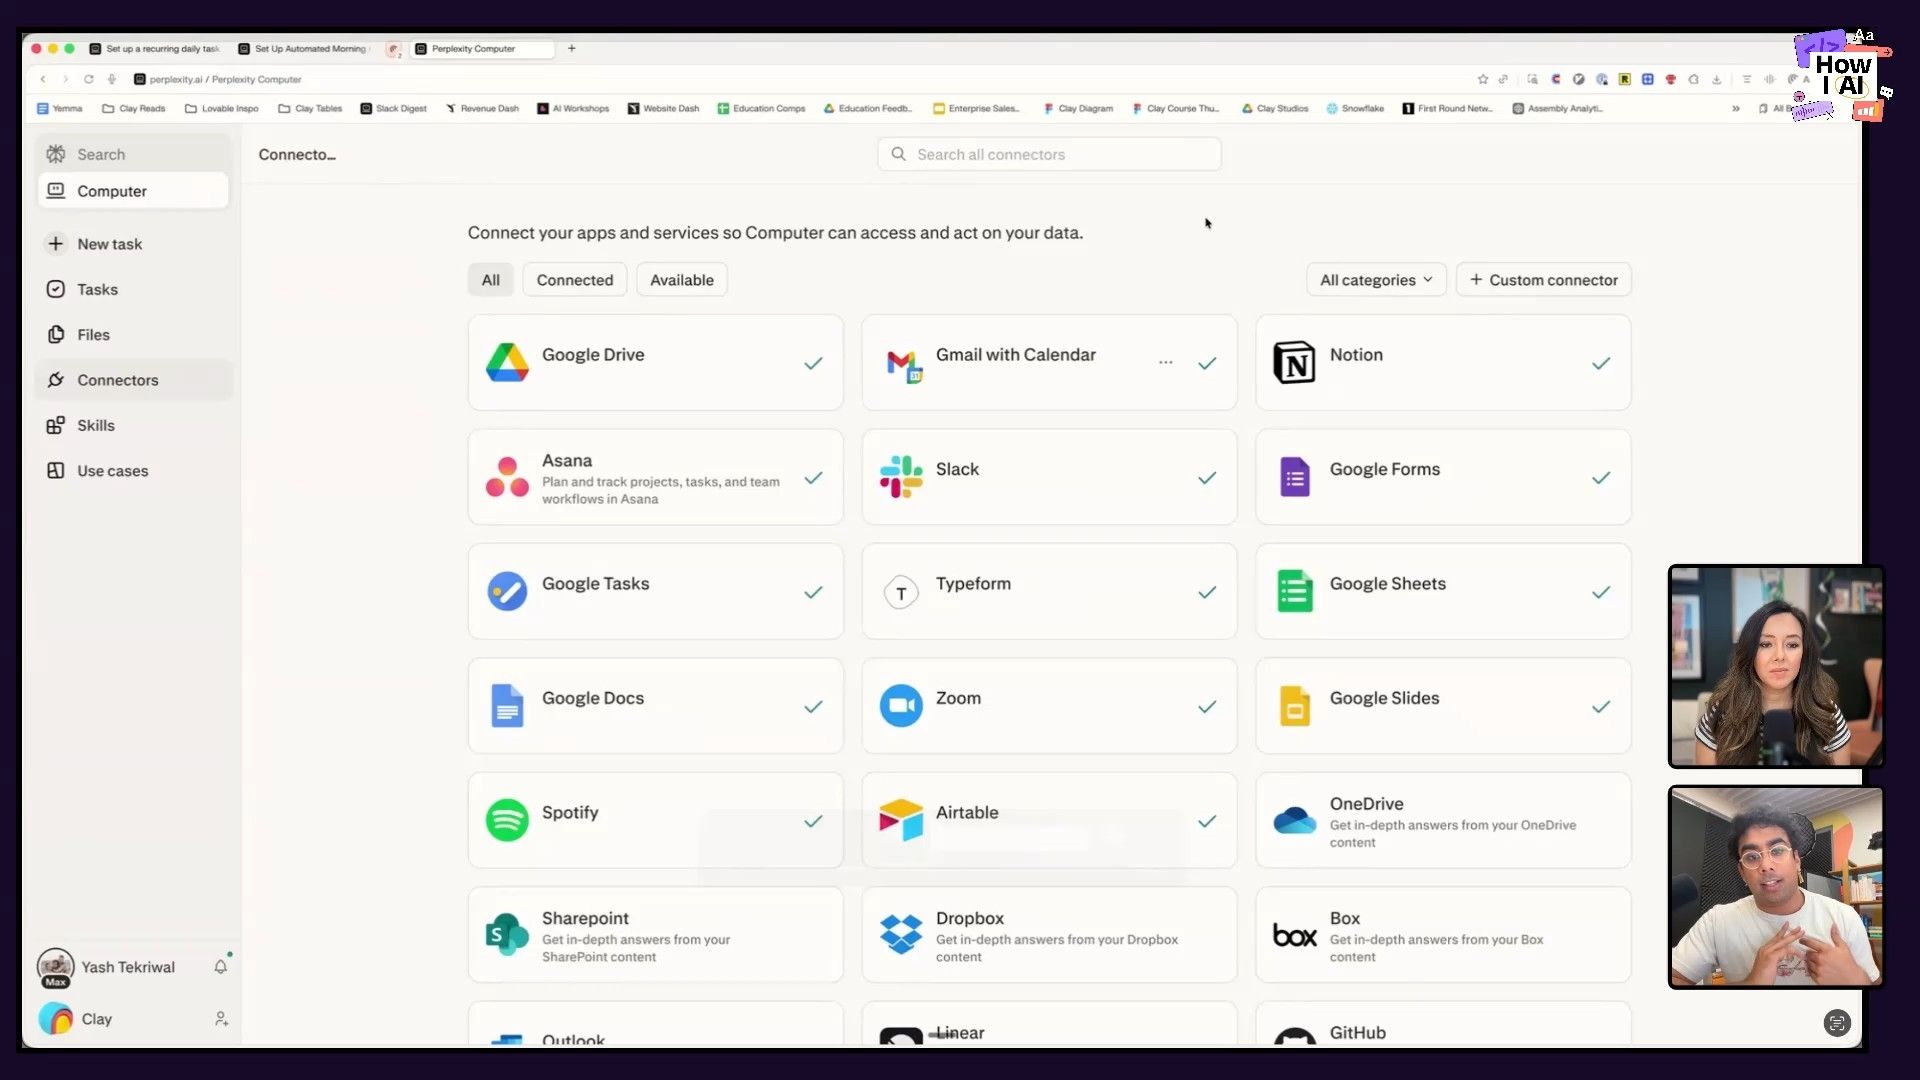1920x1080 pixels.
Task: Click the notification bell icon
Action: pos(221,967)
